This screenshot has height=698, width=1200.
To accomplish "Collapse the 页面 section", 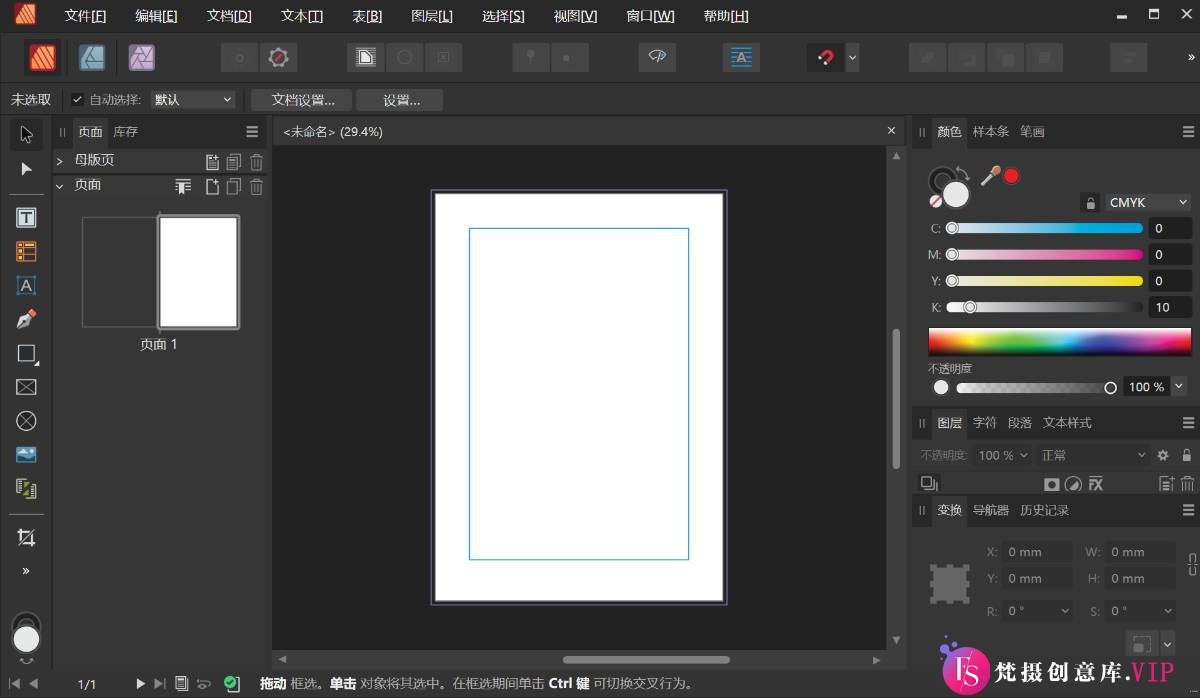I will click(x=60, y=186).
